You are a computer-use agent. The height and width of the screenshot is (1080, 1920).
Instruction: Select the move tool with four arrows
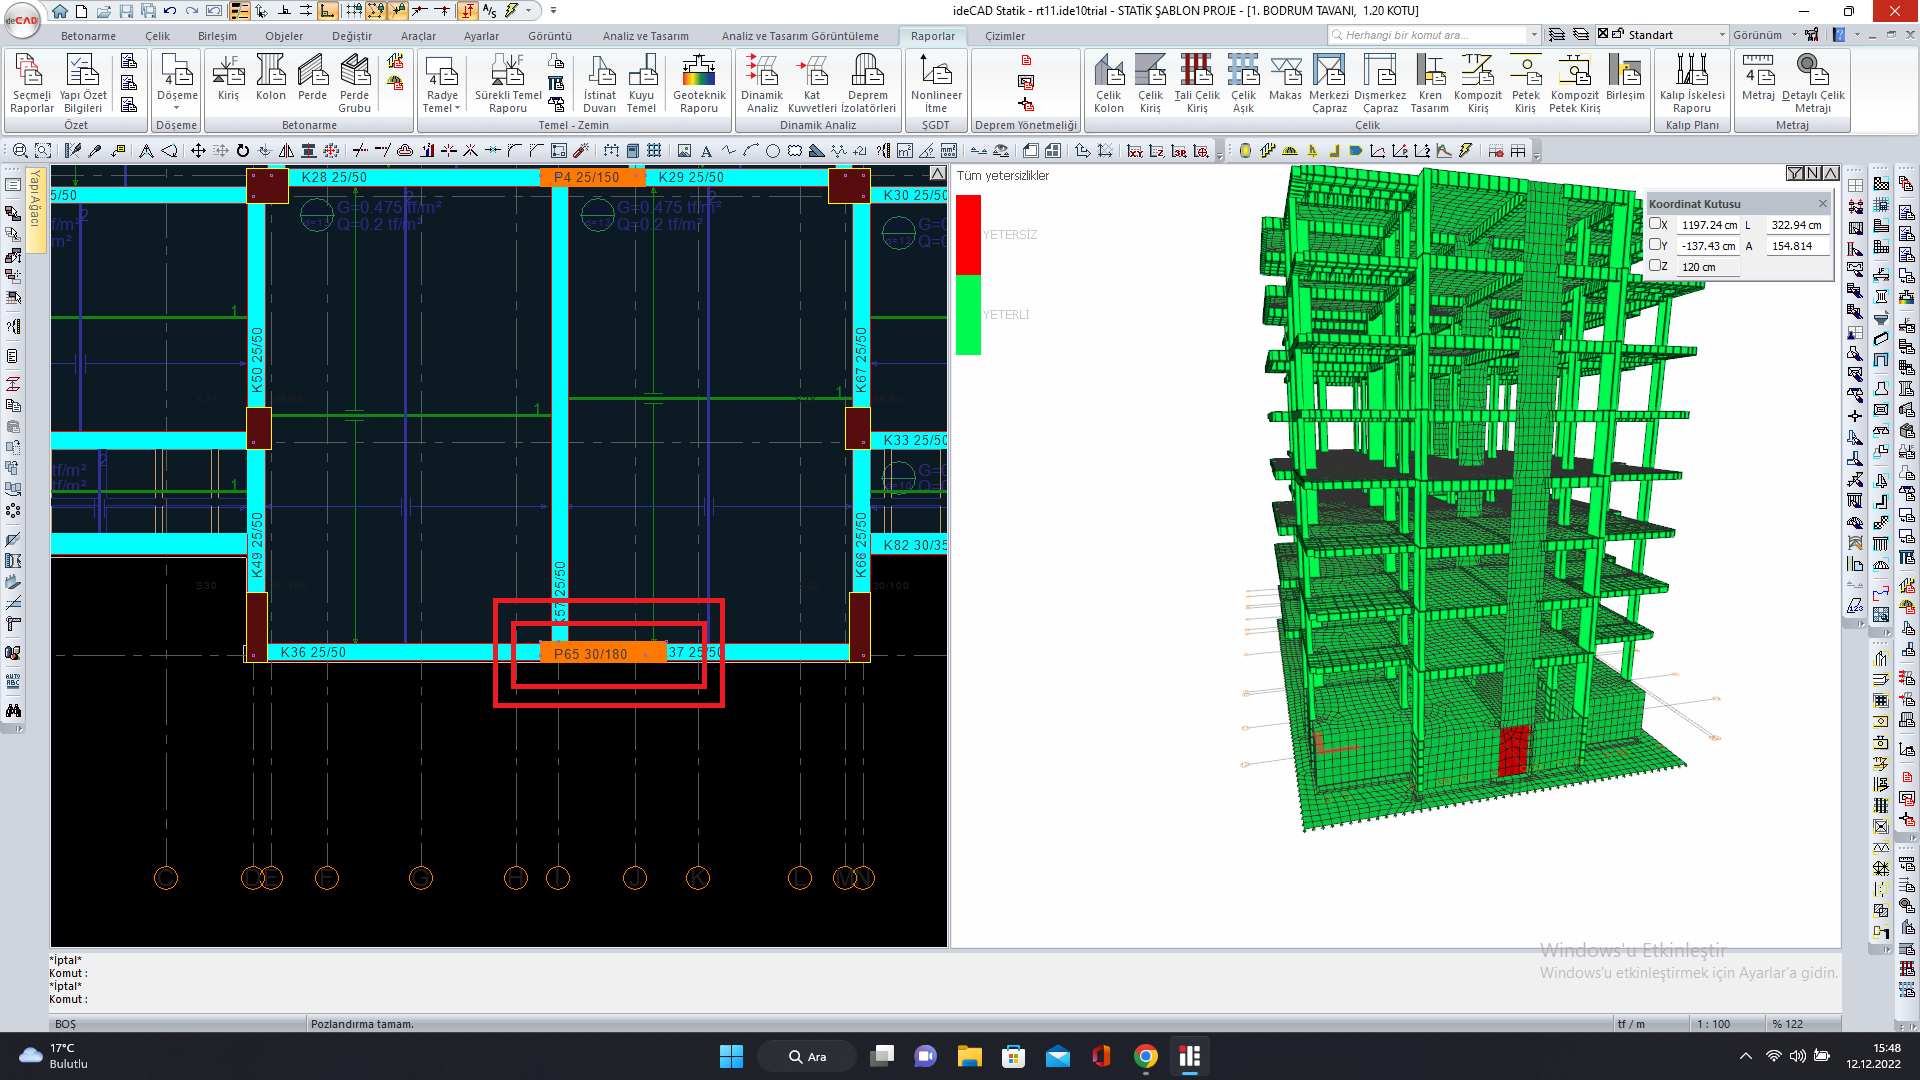[198, 151]
